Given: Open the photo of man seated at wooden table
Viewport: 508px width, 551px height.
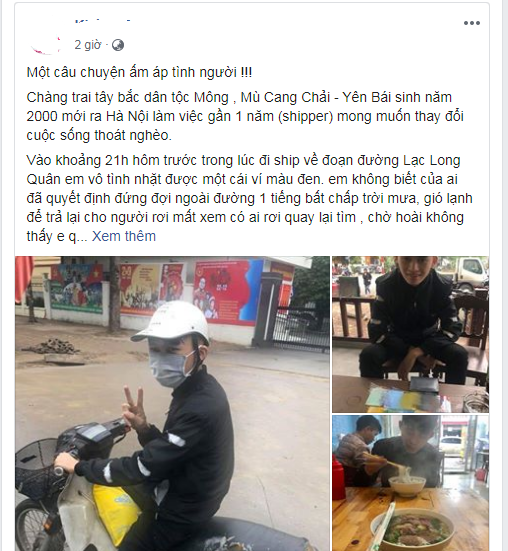Looking at the screenshot, I should (x=410, y=334).
